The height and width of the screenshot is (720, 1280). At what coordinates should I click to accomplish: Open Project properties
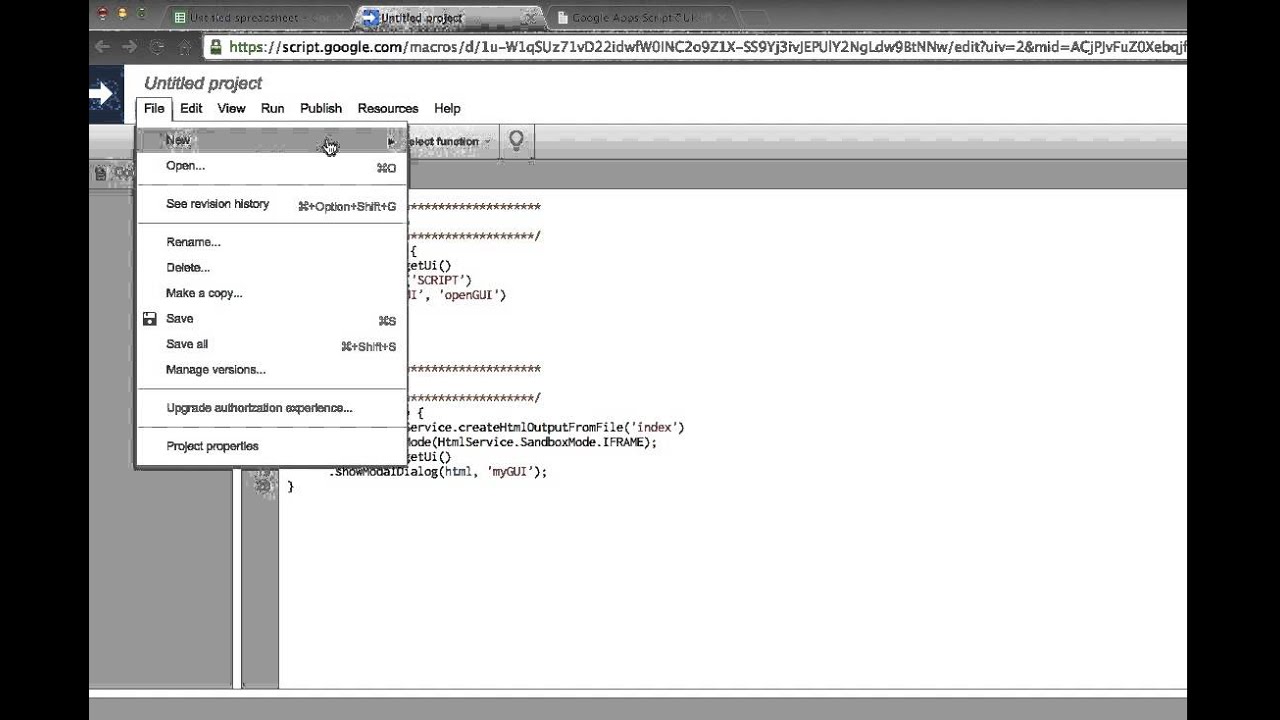[272, 446]
